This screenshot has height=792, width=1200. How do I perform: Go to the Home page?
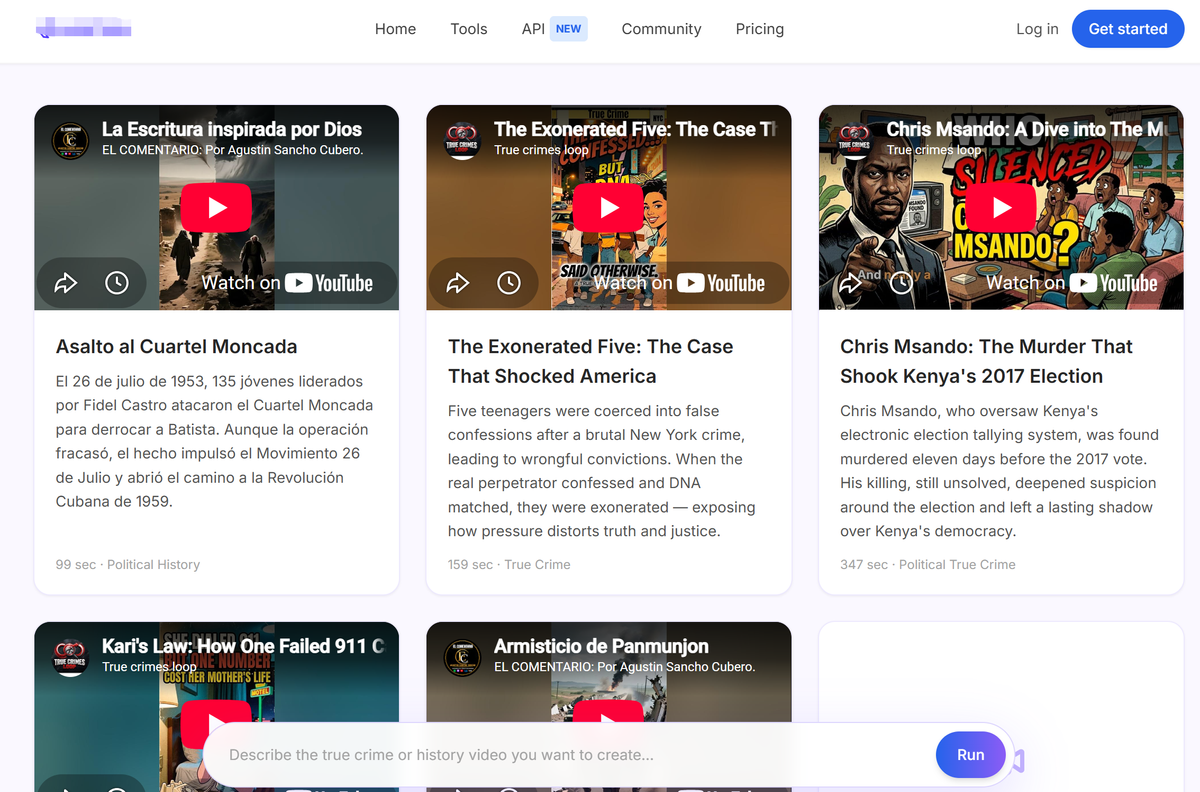coord(395,29)
